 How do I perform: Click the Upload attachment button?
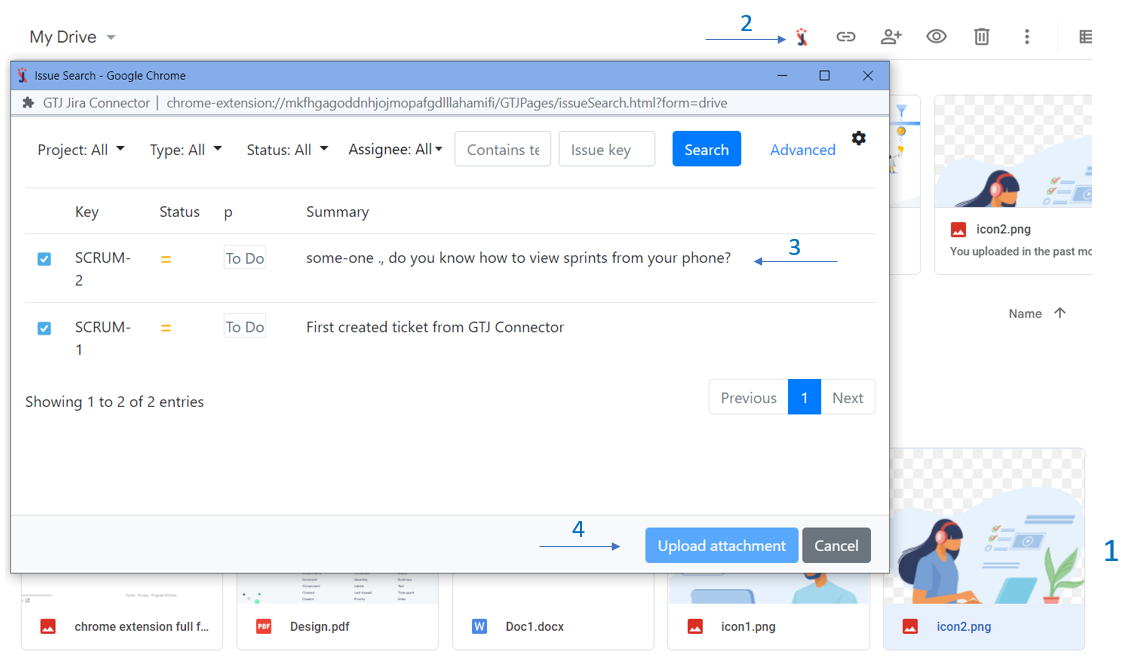(x=721, y=545)
